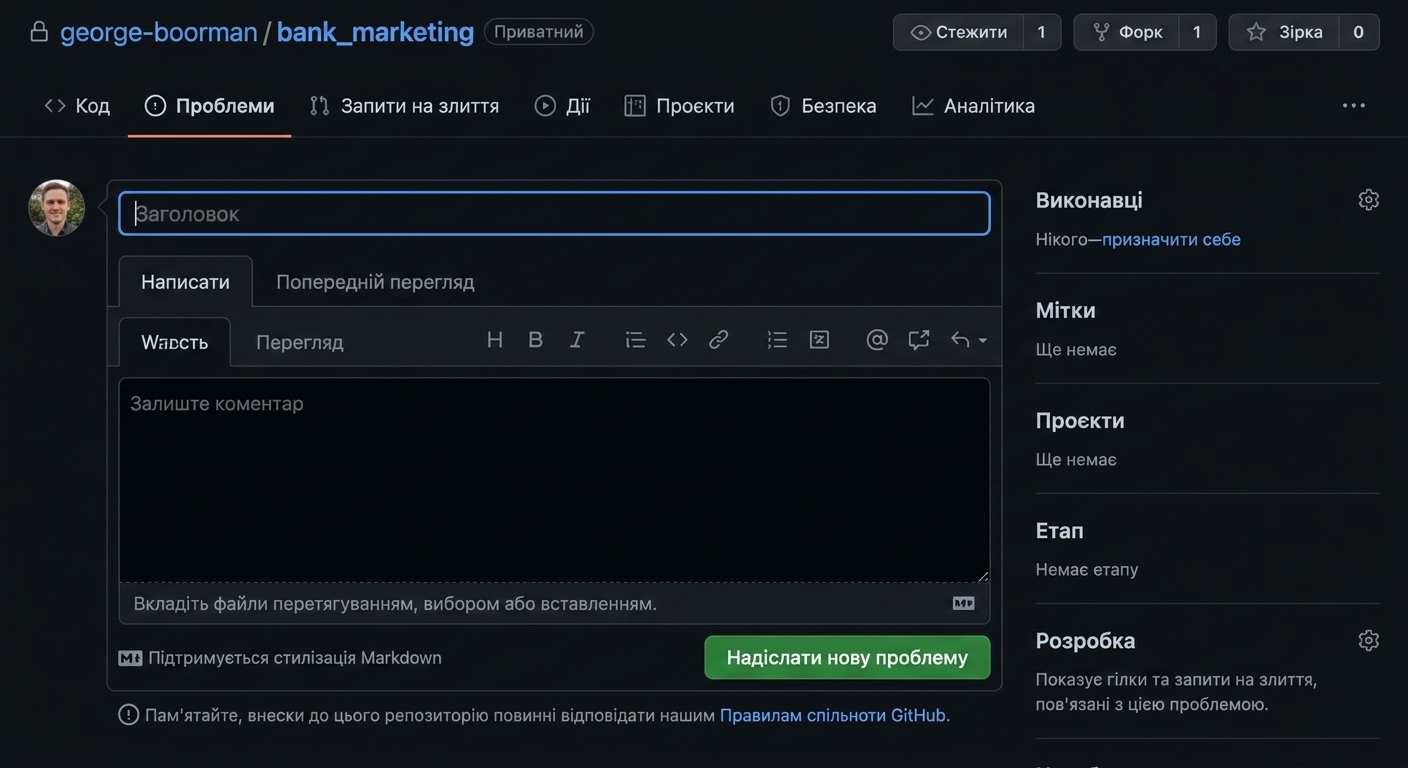This screenshot has width=1408, height=768.
Task: Focus the Заголовок title field
Action: (554, 213)
